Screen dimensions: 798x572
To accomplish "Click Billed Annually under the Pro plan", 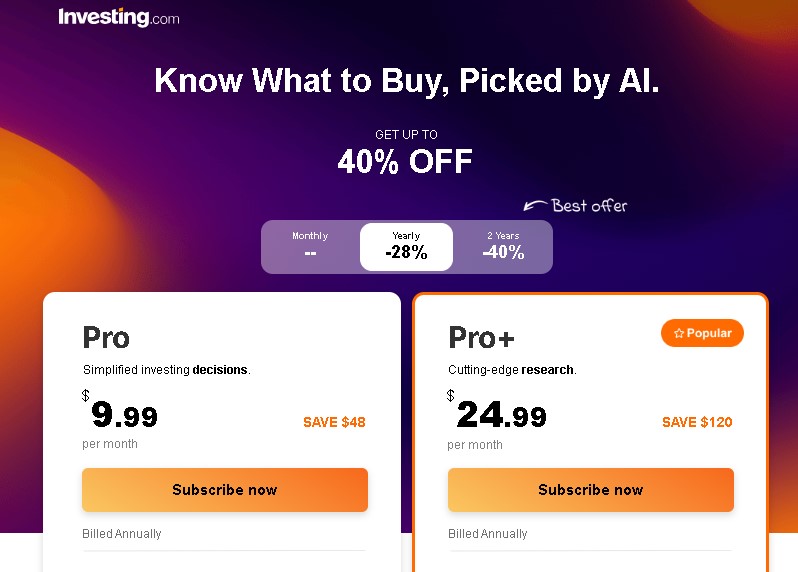I will coord(122,534).
